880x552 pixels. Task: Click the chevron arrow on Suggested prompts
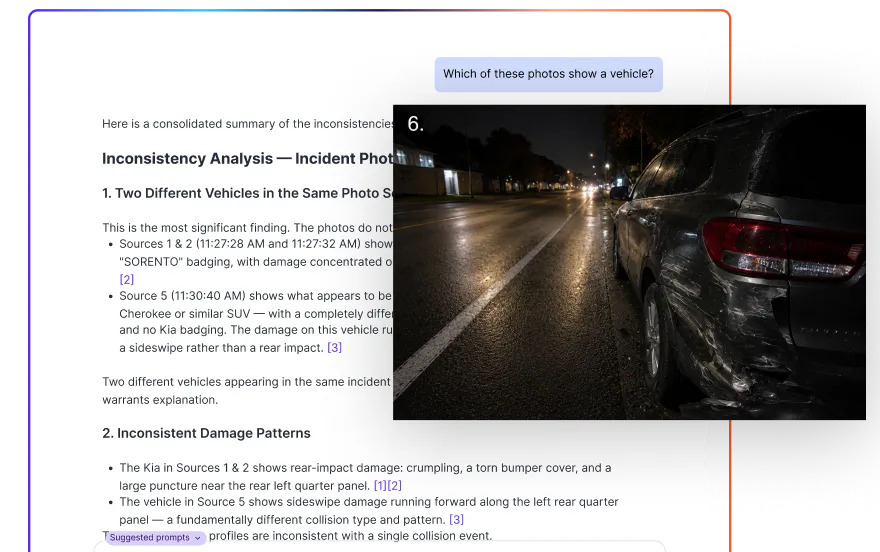click(198, 538)
